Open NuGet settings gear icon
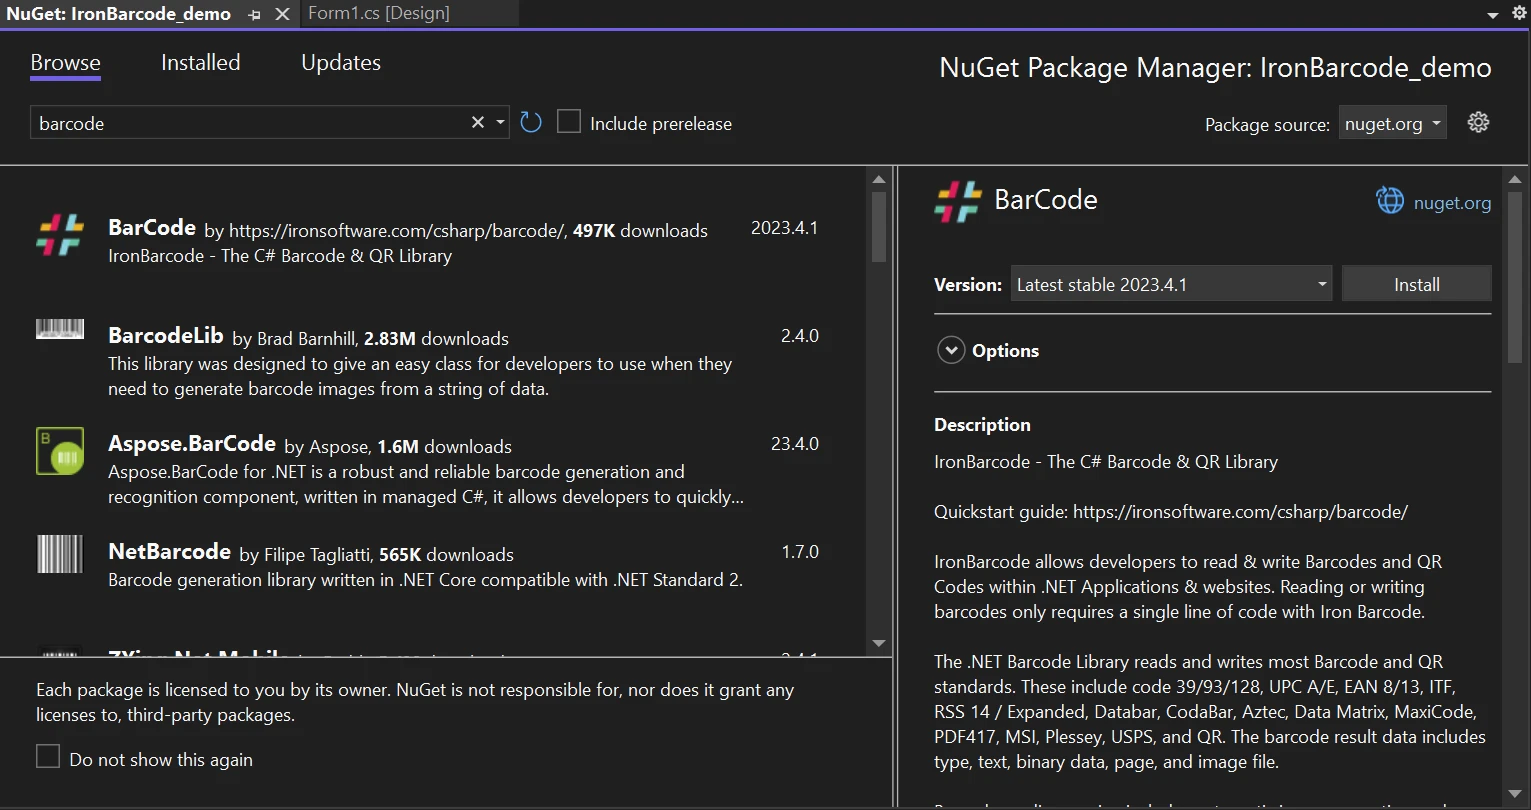1531x810 pixels. pyautogui.click(x=1478, y=123)
